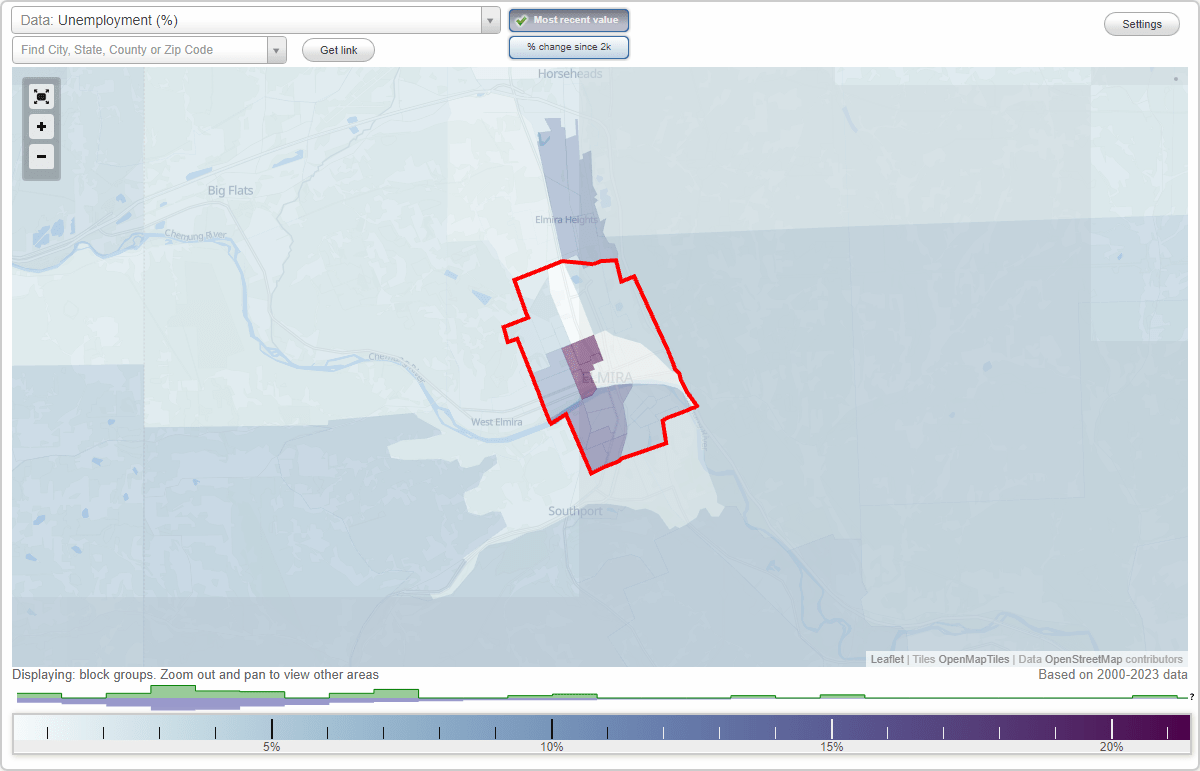This screenshot has width=1200, height=771.
Task: Follow the Leaflet attribution link
Action: pyautogui.click(x=886, y=659)
